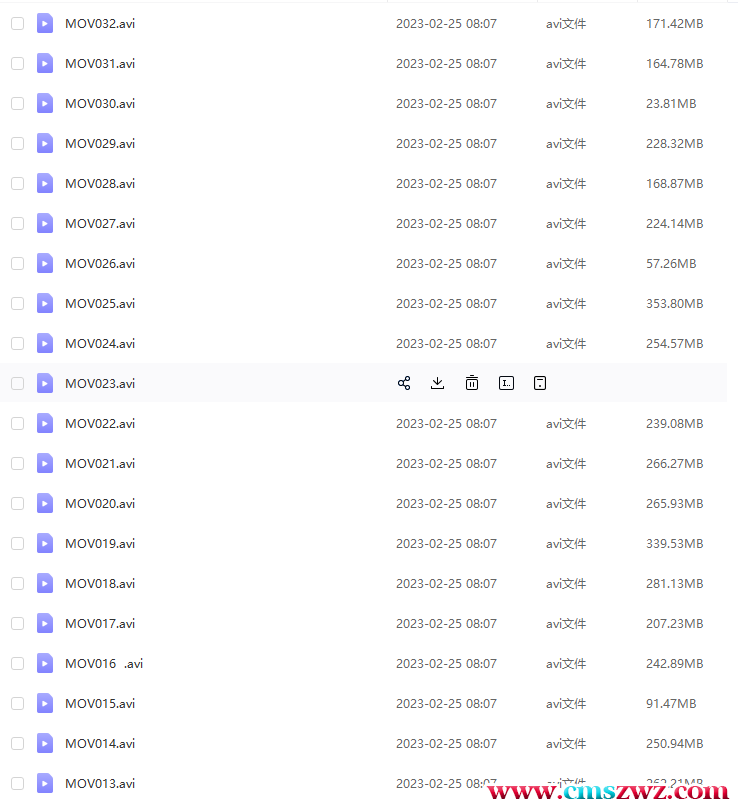The width and height of the screenshot is (738, 809).
Task: Open the MOV022.avi file name
Action: click(100, 423)
